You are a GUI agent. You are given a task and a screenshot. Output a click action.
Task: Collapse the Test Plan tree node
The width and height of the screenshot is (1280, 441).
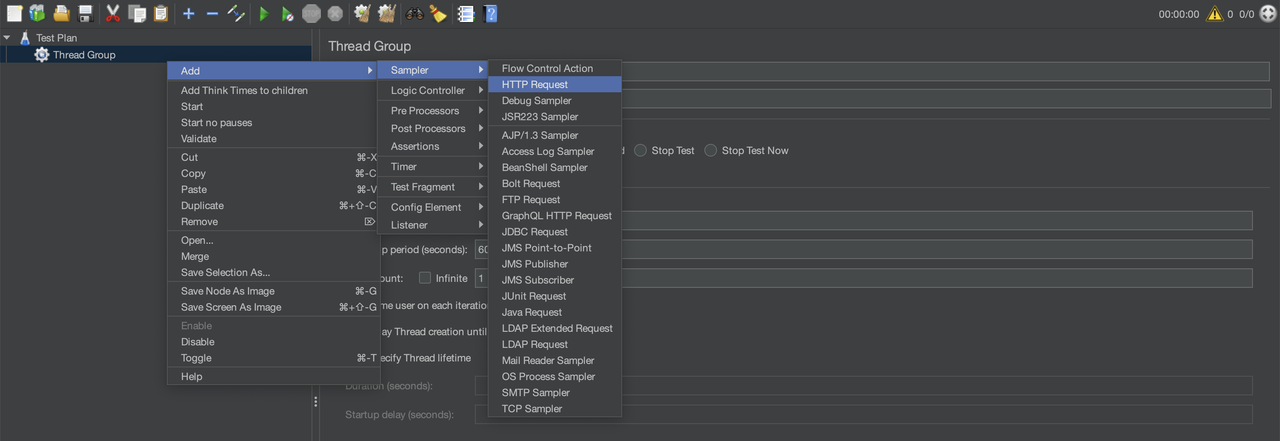pos(8,38)
